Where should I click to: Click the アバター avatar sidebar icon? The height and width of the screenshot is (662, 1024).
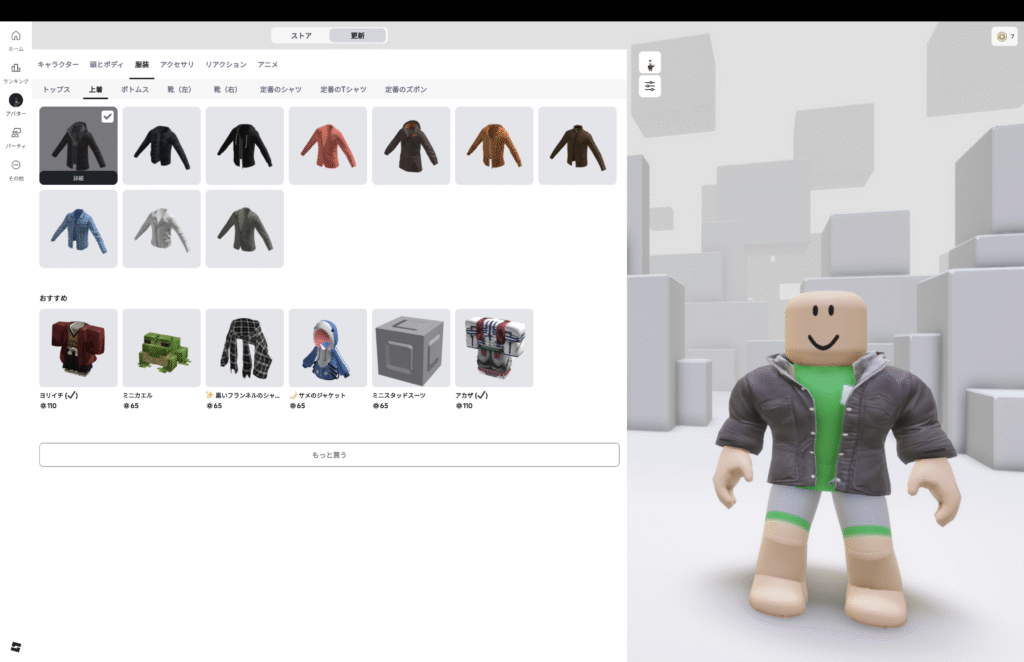pyautogui.click(x=16, y=101)
